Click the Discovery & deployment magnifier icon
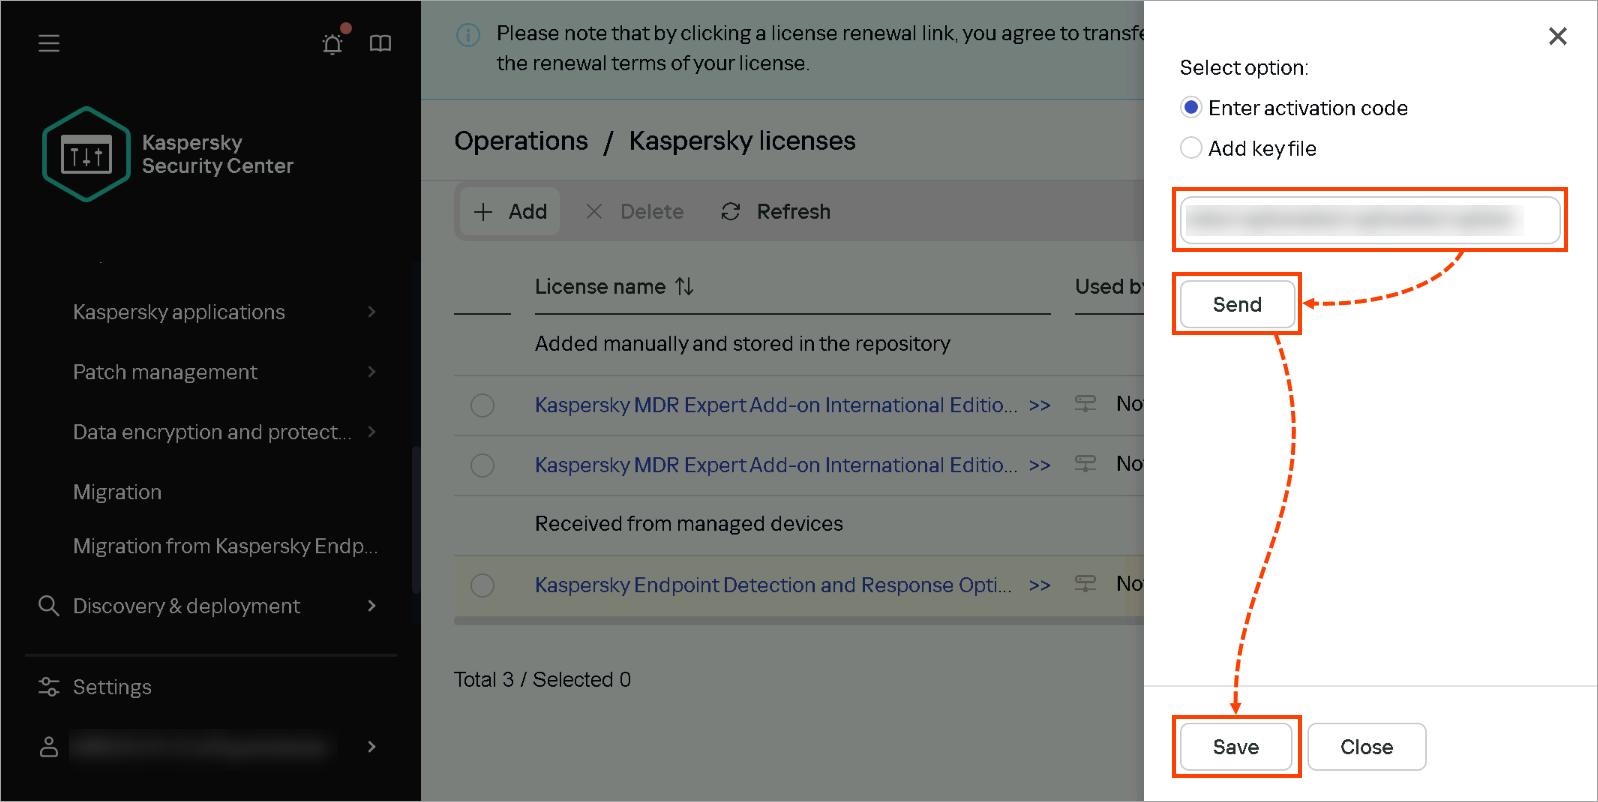 tap(48, 605)
